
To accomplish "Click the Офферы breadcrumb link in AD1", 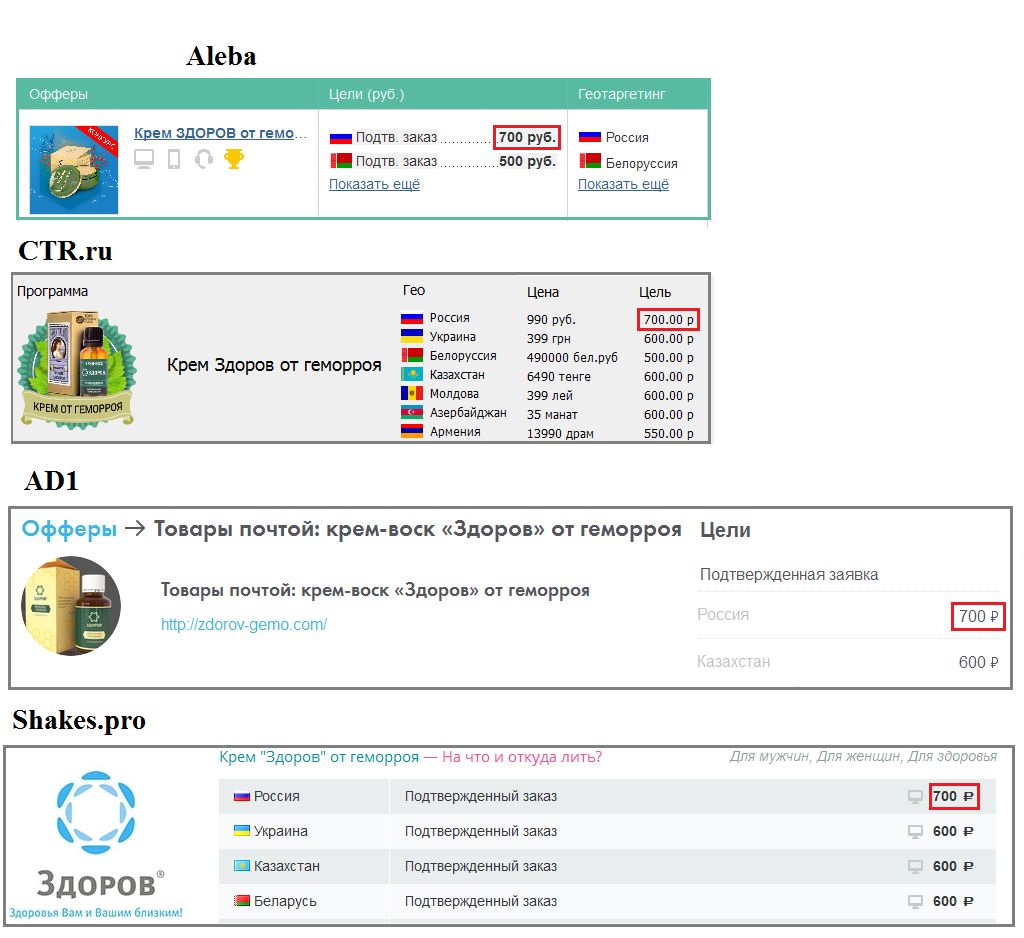I will [x=69, y=528].
